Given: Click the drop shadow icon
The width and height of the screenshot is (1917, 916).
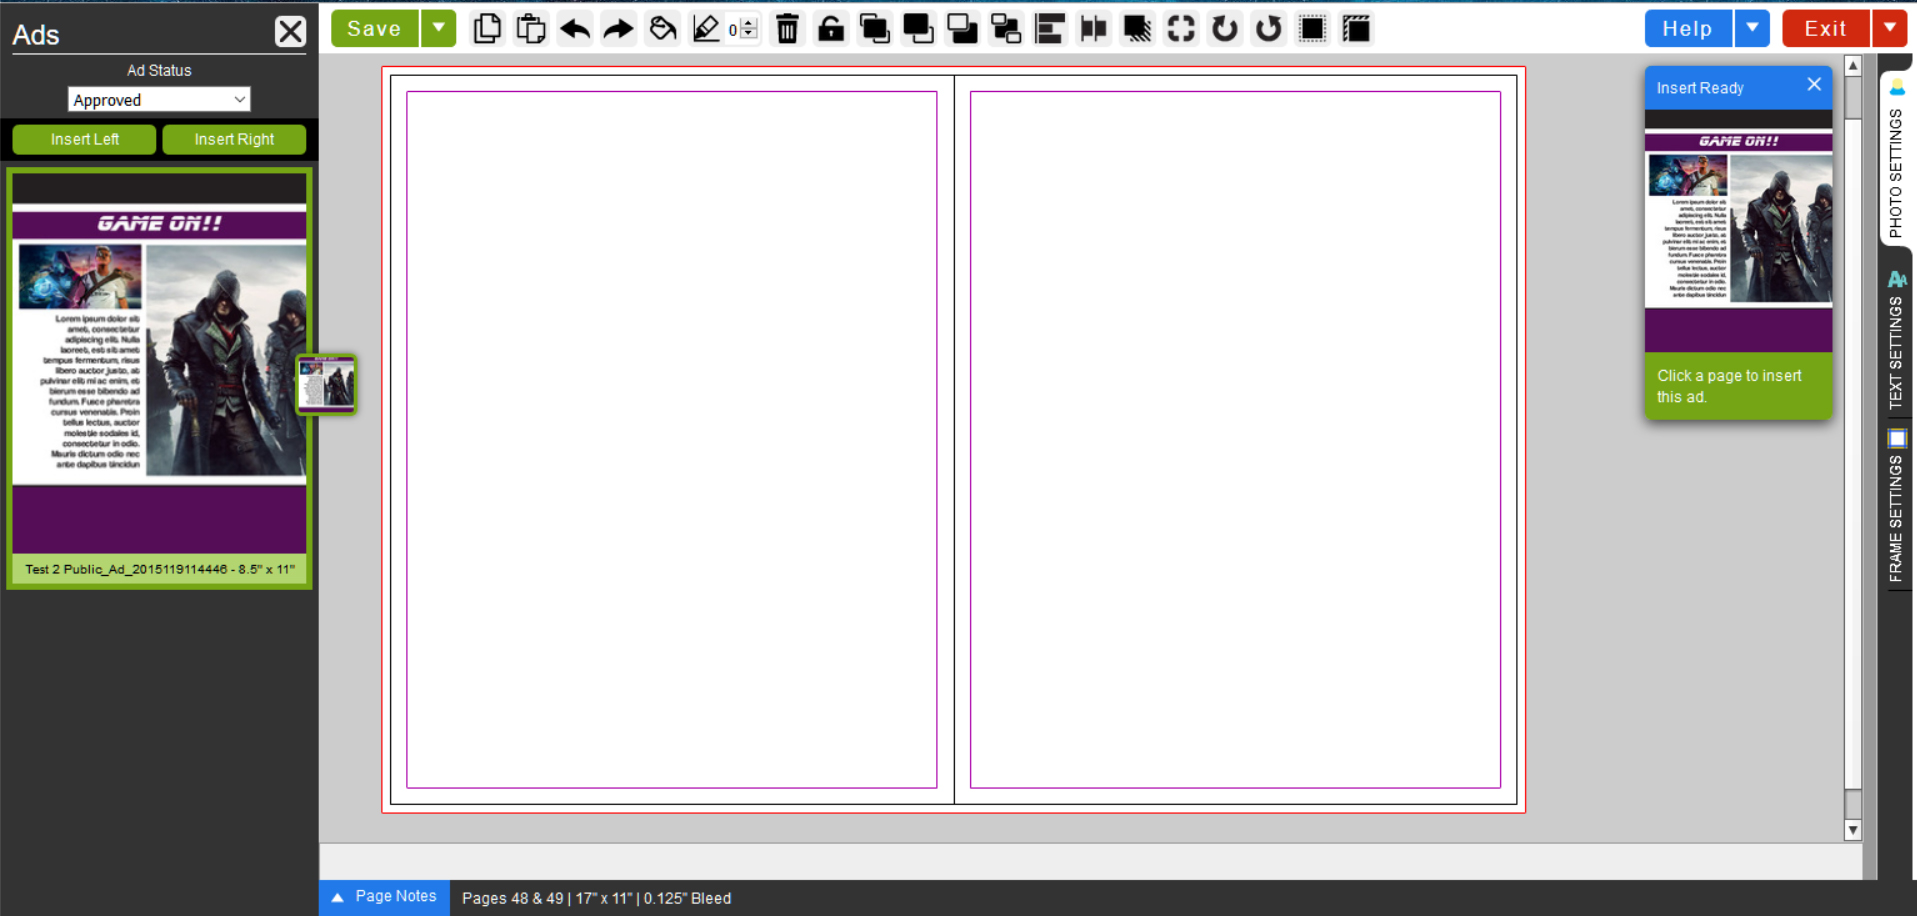Looking at the screenshot, I should [x=1137, y=29].
